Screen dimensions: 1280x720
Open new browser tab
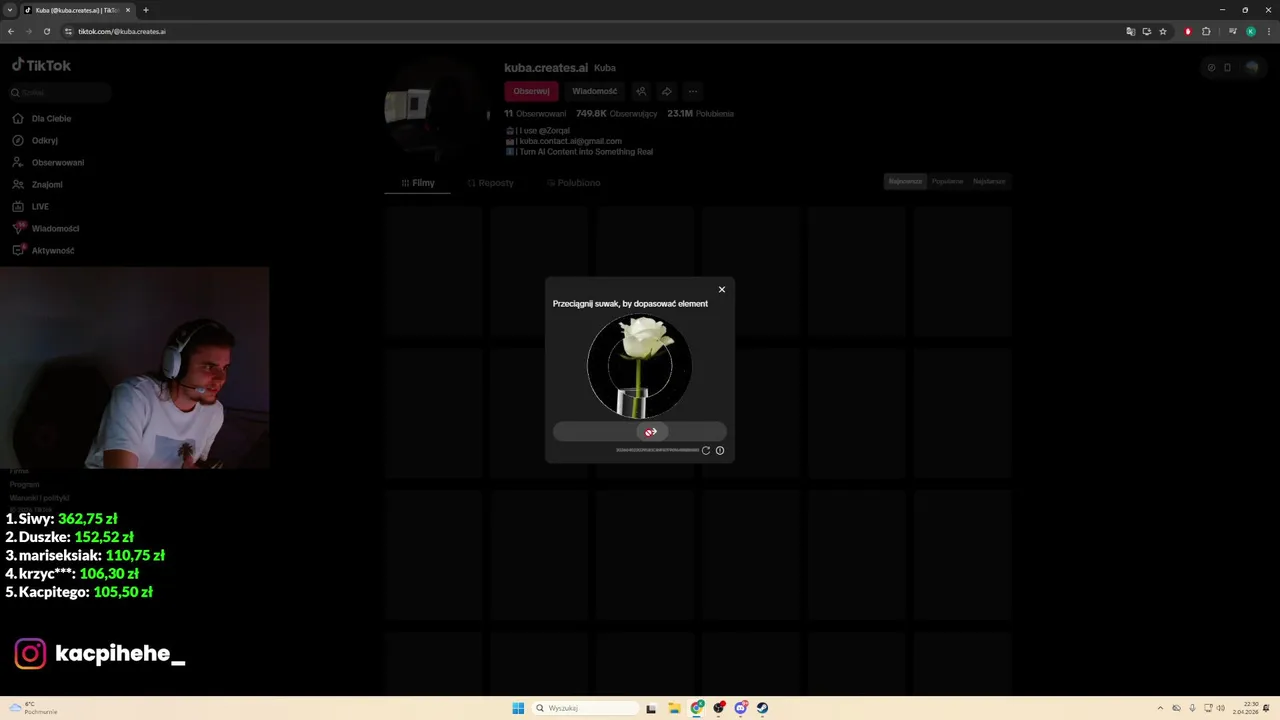click(x=146, y=10)
